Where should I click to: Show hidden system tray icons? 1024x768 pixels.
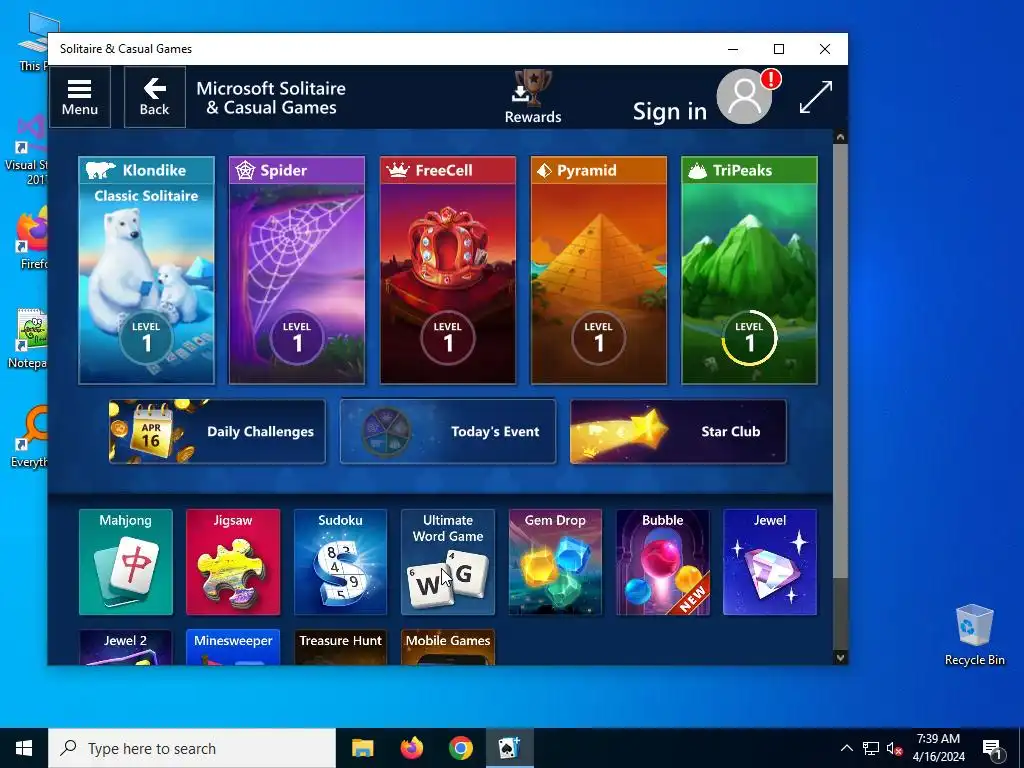(846, 748)
